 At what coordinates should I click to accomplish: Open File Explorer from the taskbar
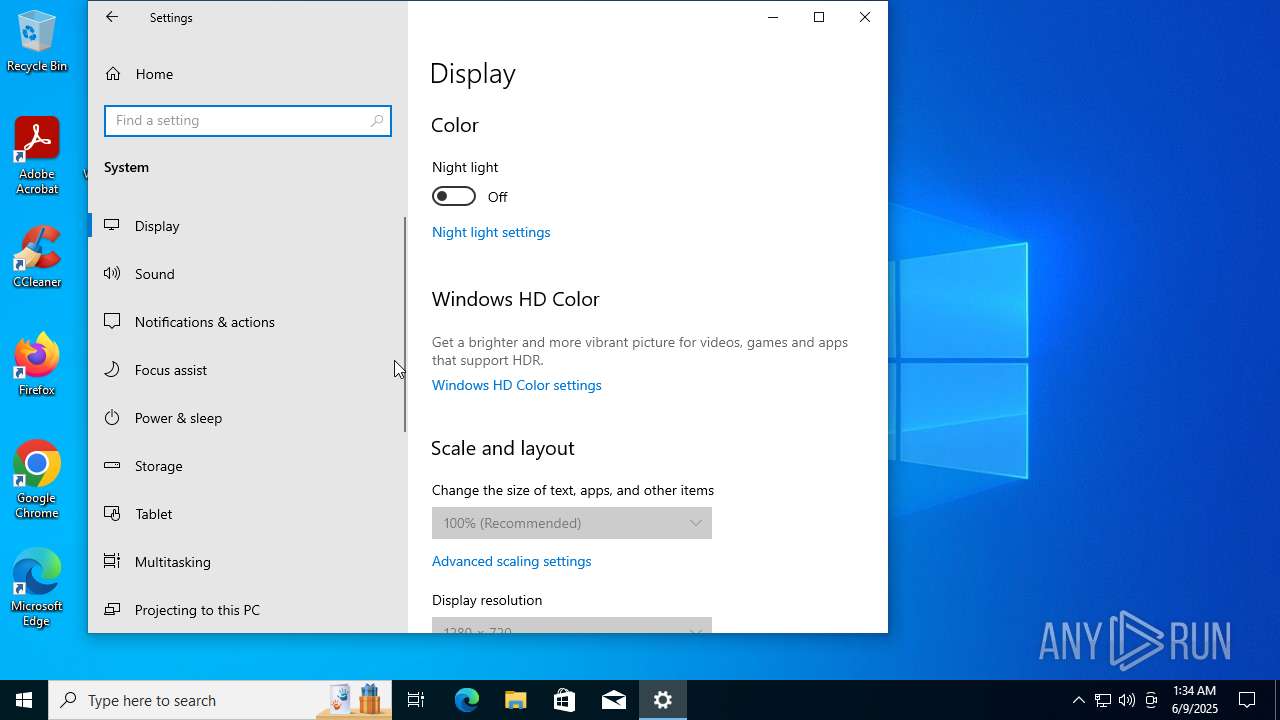pos(516,700)
